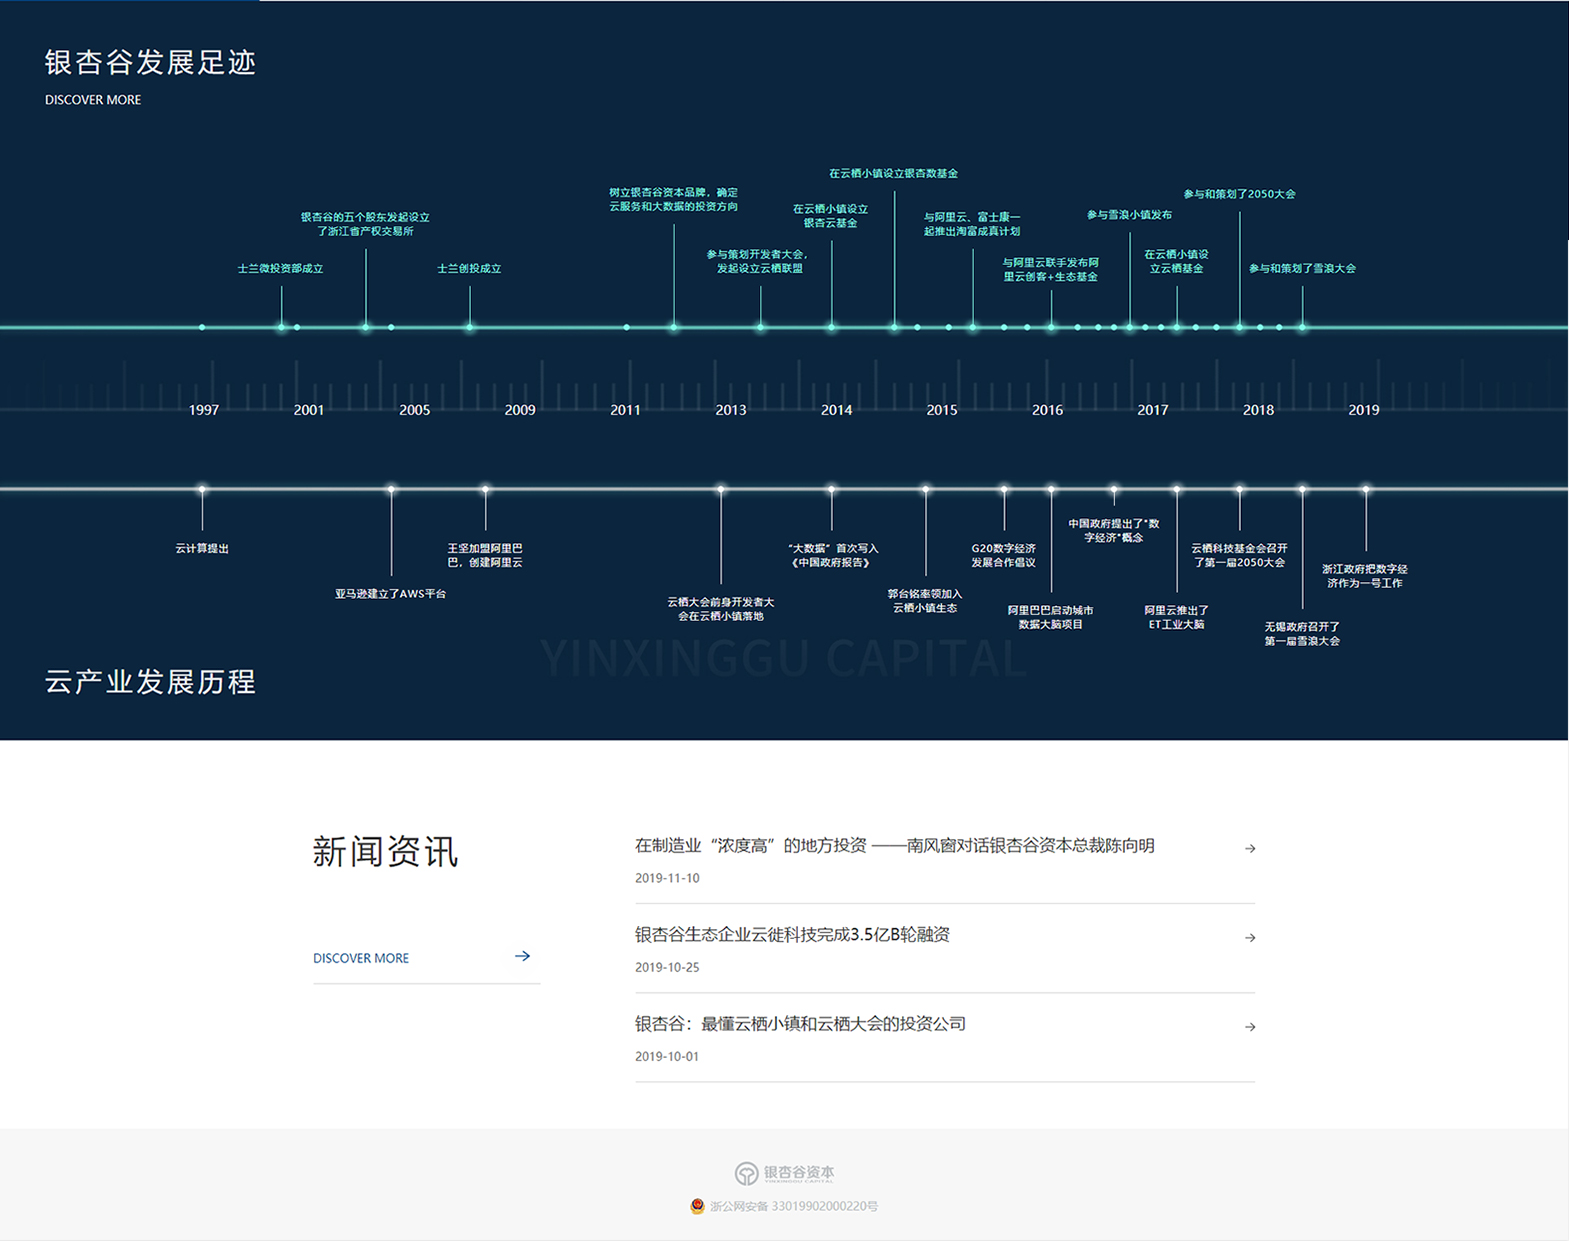Click 与阿里云、富士康一起推出淘富成真计划 label
Viewport: 1569px width, 1241px height.
tap(972, 224)
